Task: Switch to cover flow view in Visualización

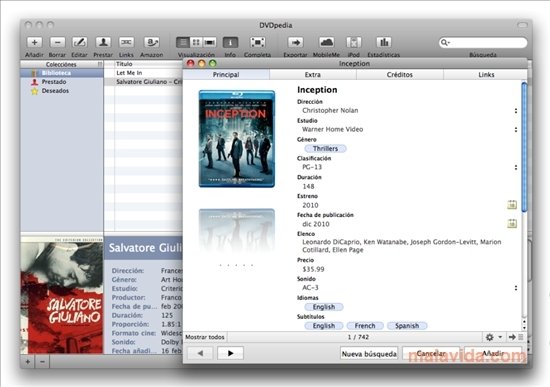Action: click(x=209, y=42)
